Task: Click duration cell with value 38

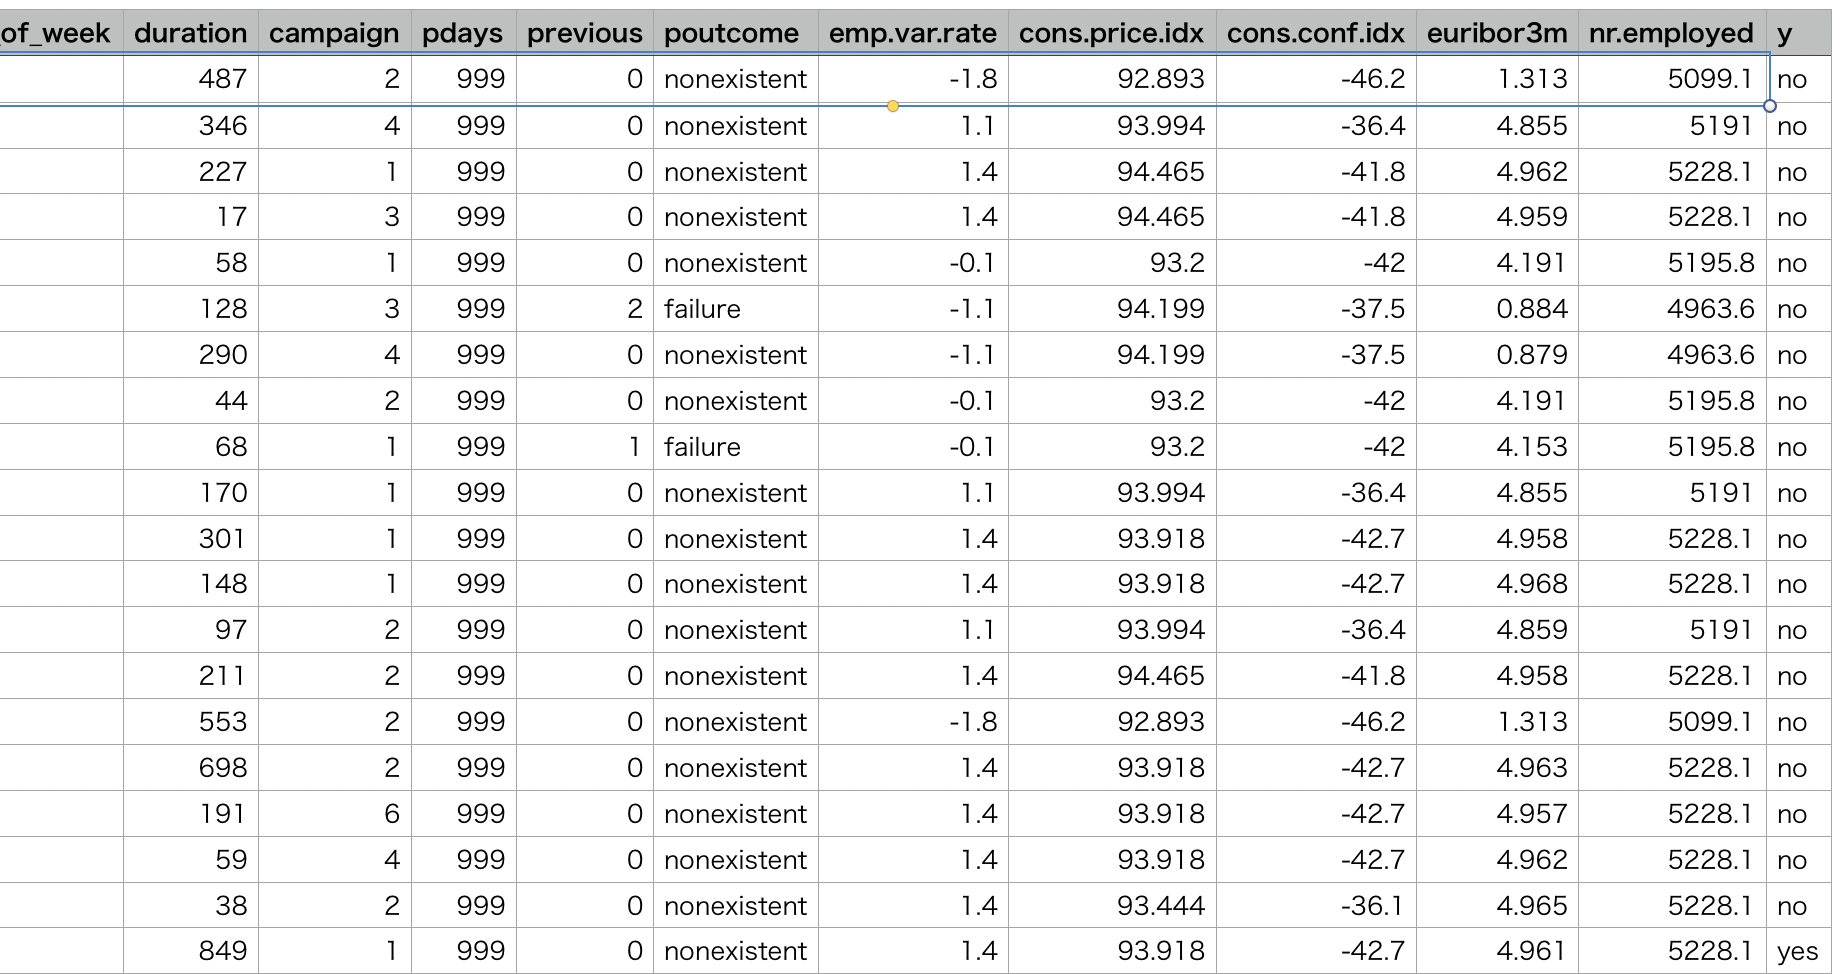Action: point(191,906)
